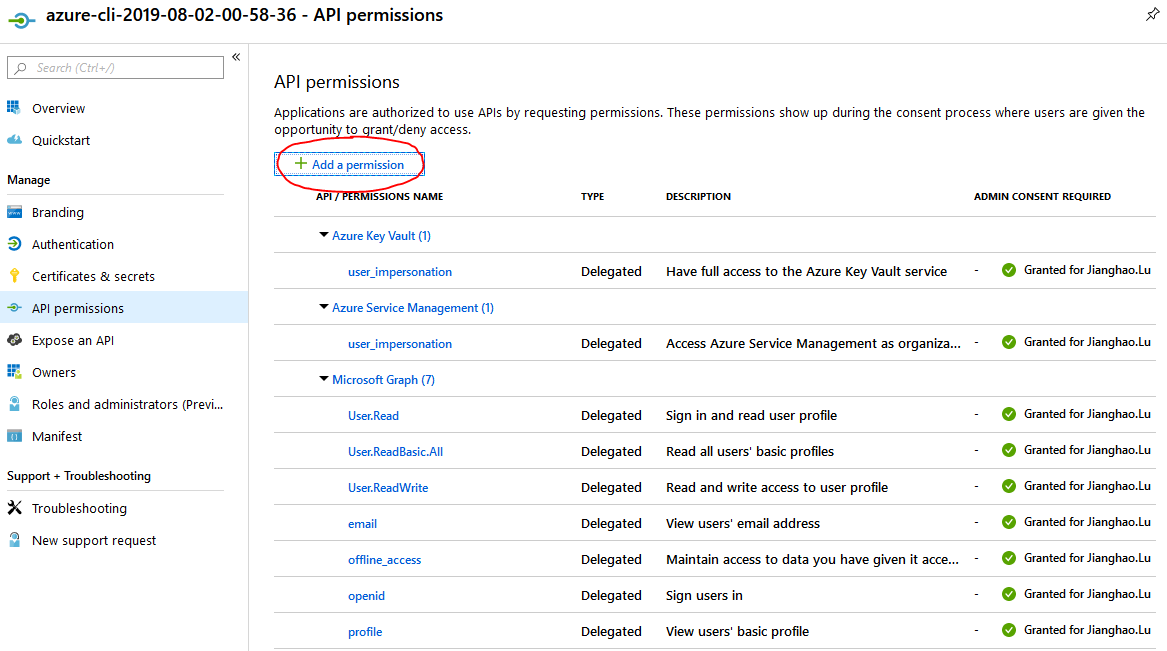Open Certificates & secrets
This screenshot has width=1167, height=651.
click(93, 277)
